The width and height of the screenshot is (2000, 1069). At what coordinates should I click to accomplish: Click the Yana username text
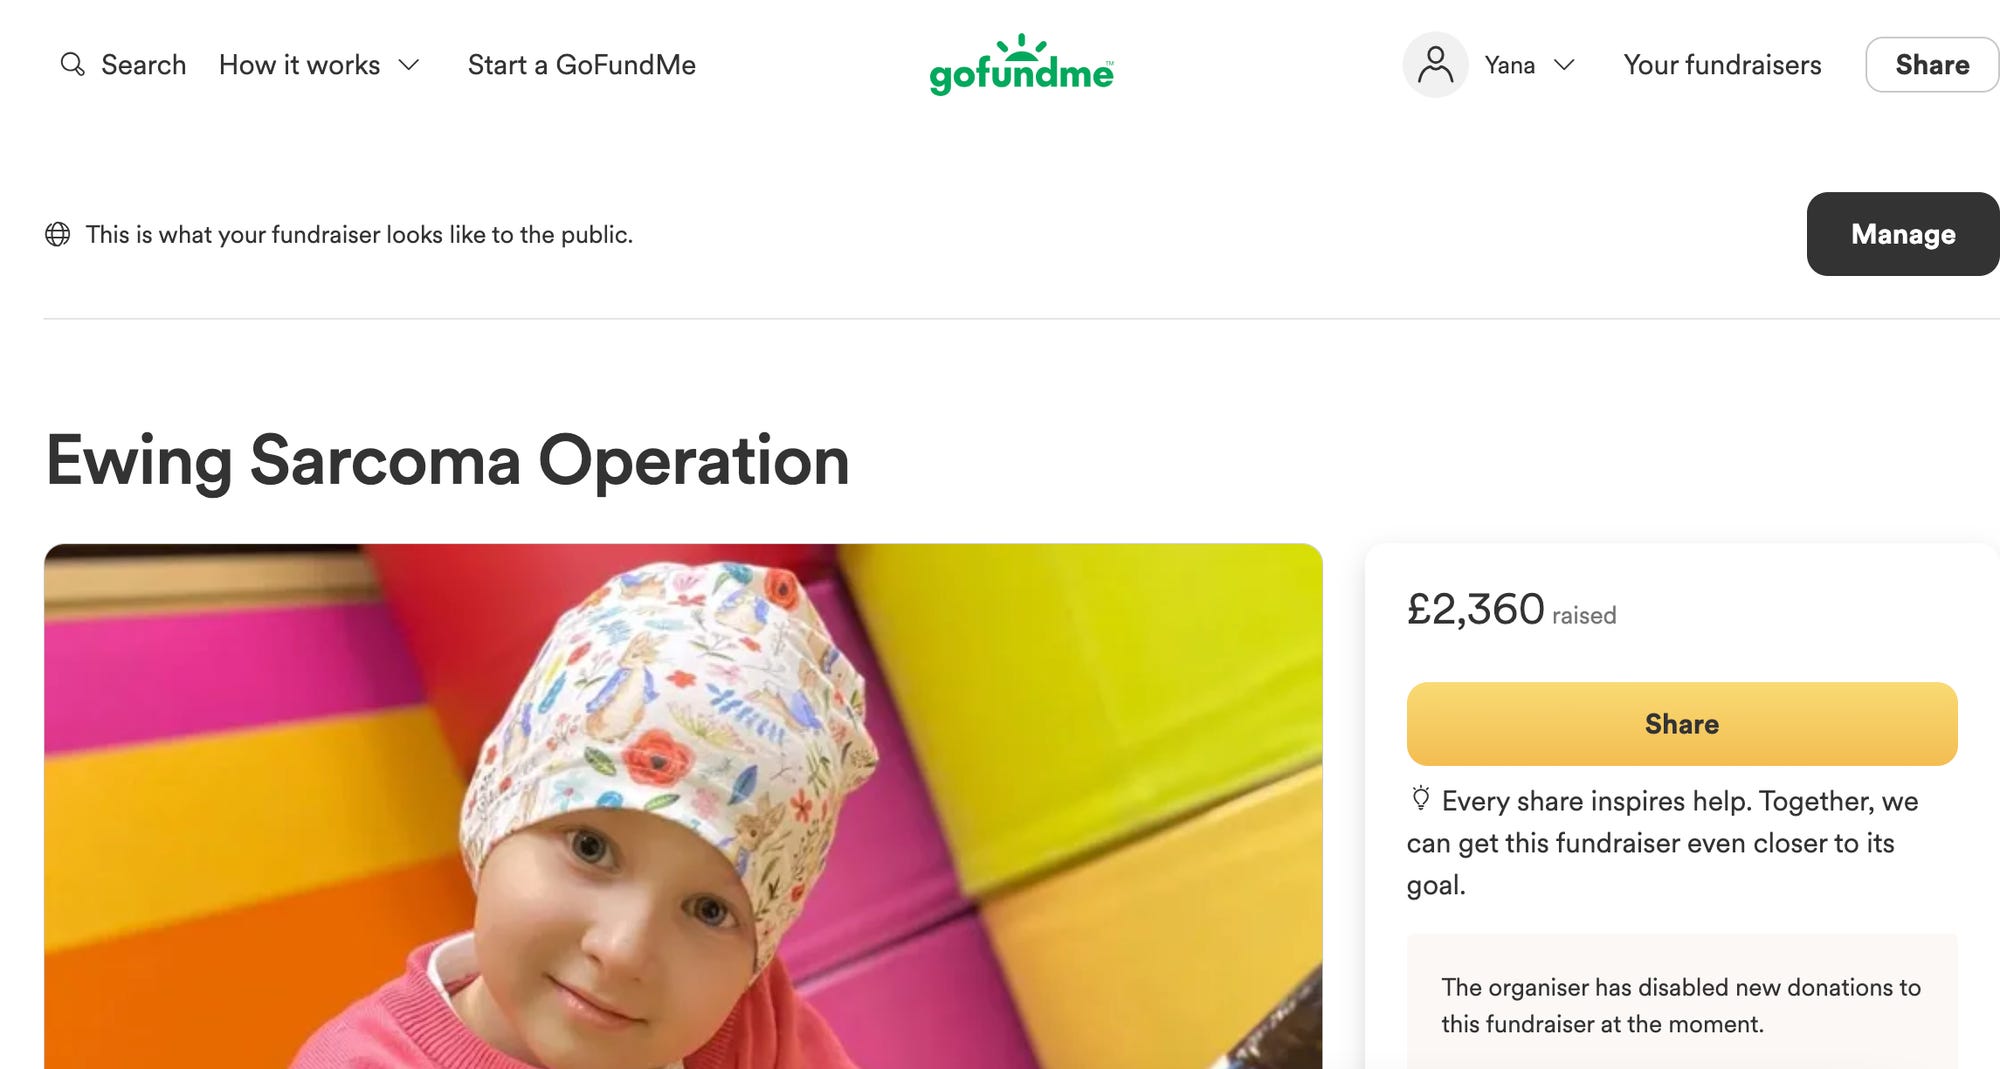1510,65
